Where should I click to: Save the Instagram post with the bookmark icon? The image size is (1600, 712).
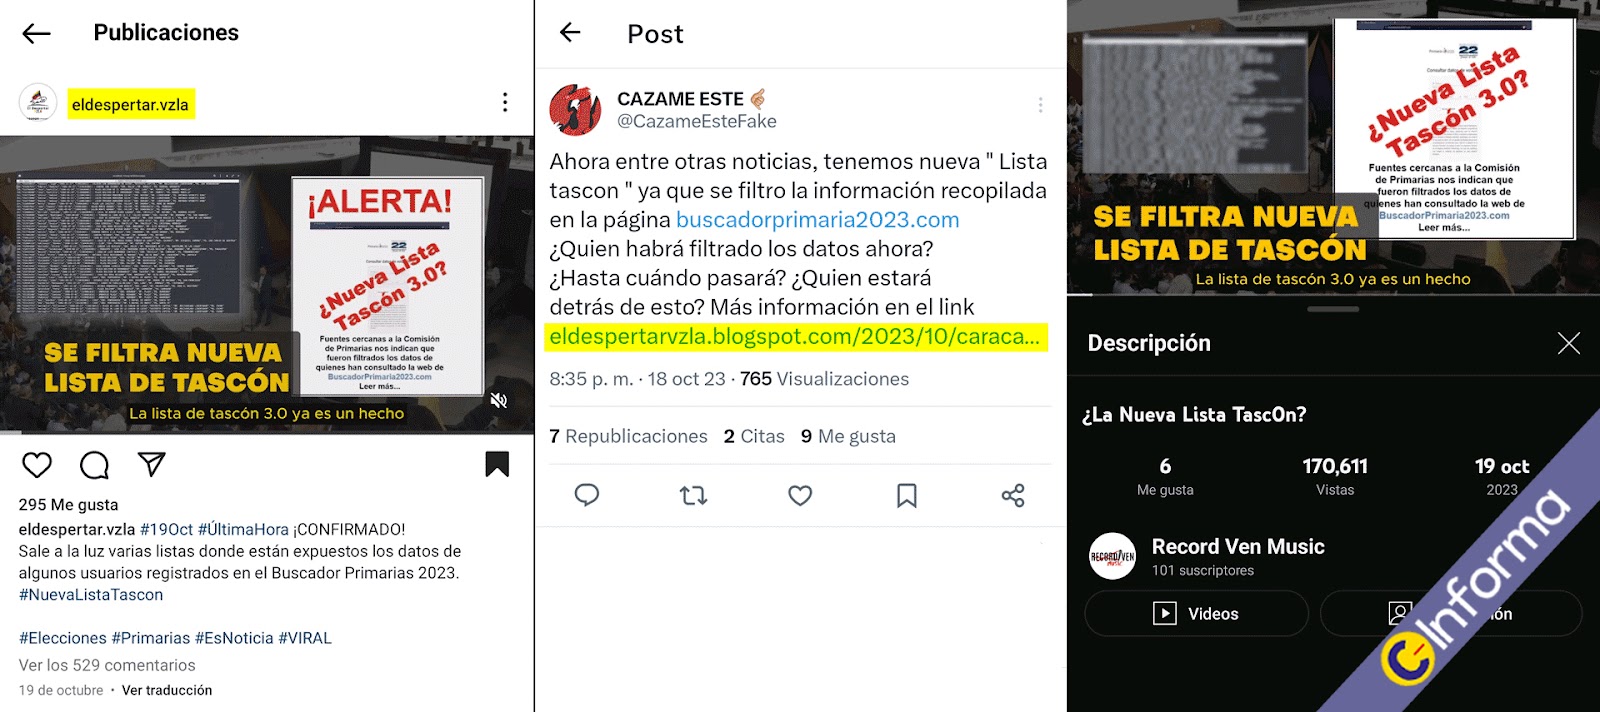pyautogui.click(x=497, y=464)
